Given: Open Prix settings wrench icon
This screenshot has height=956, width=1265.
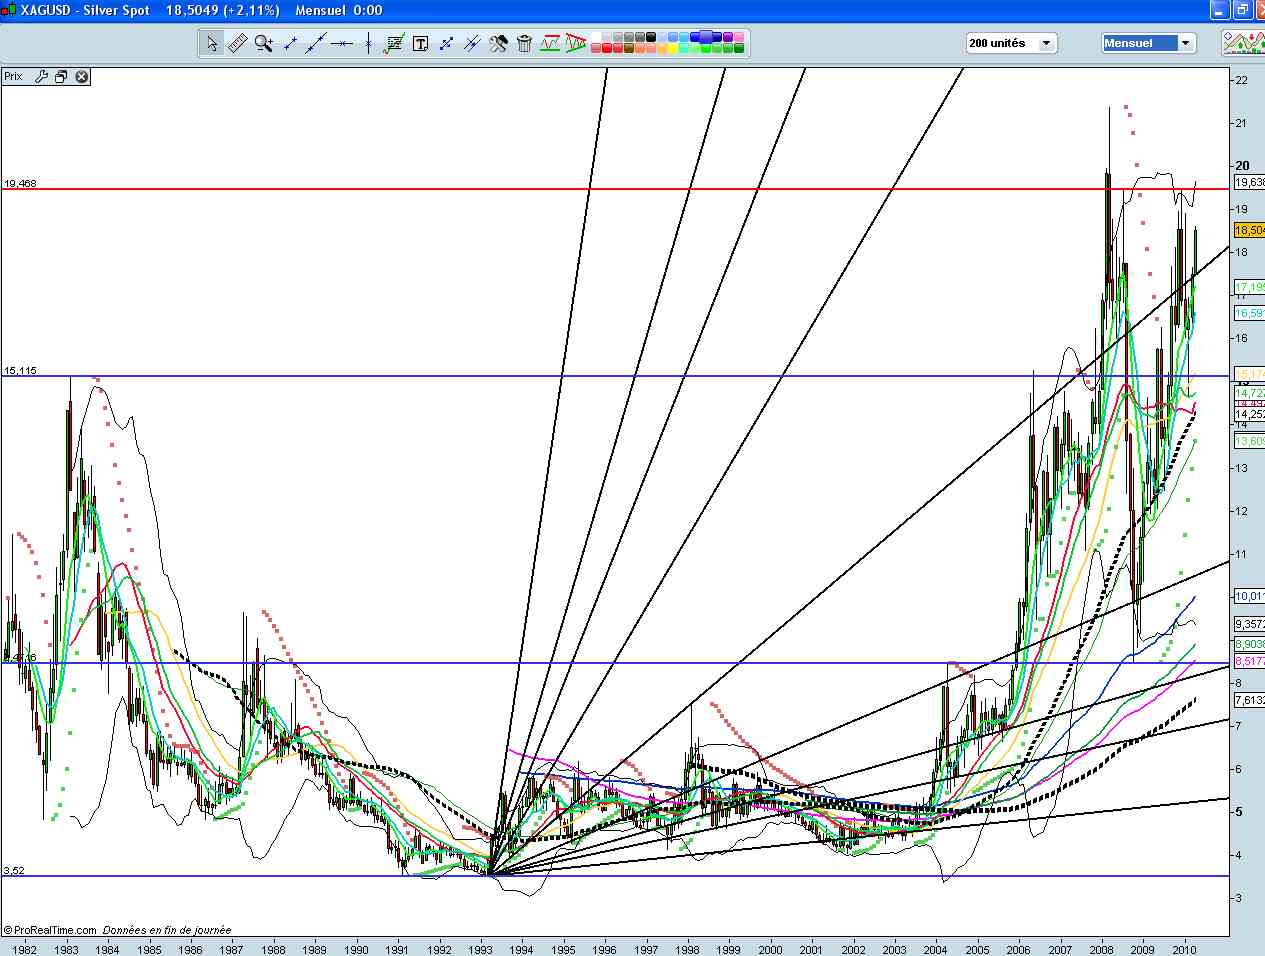Looking at the screenshot, I should pyautogui.click(x=41, y=76).
